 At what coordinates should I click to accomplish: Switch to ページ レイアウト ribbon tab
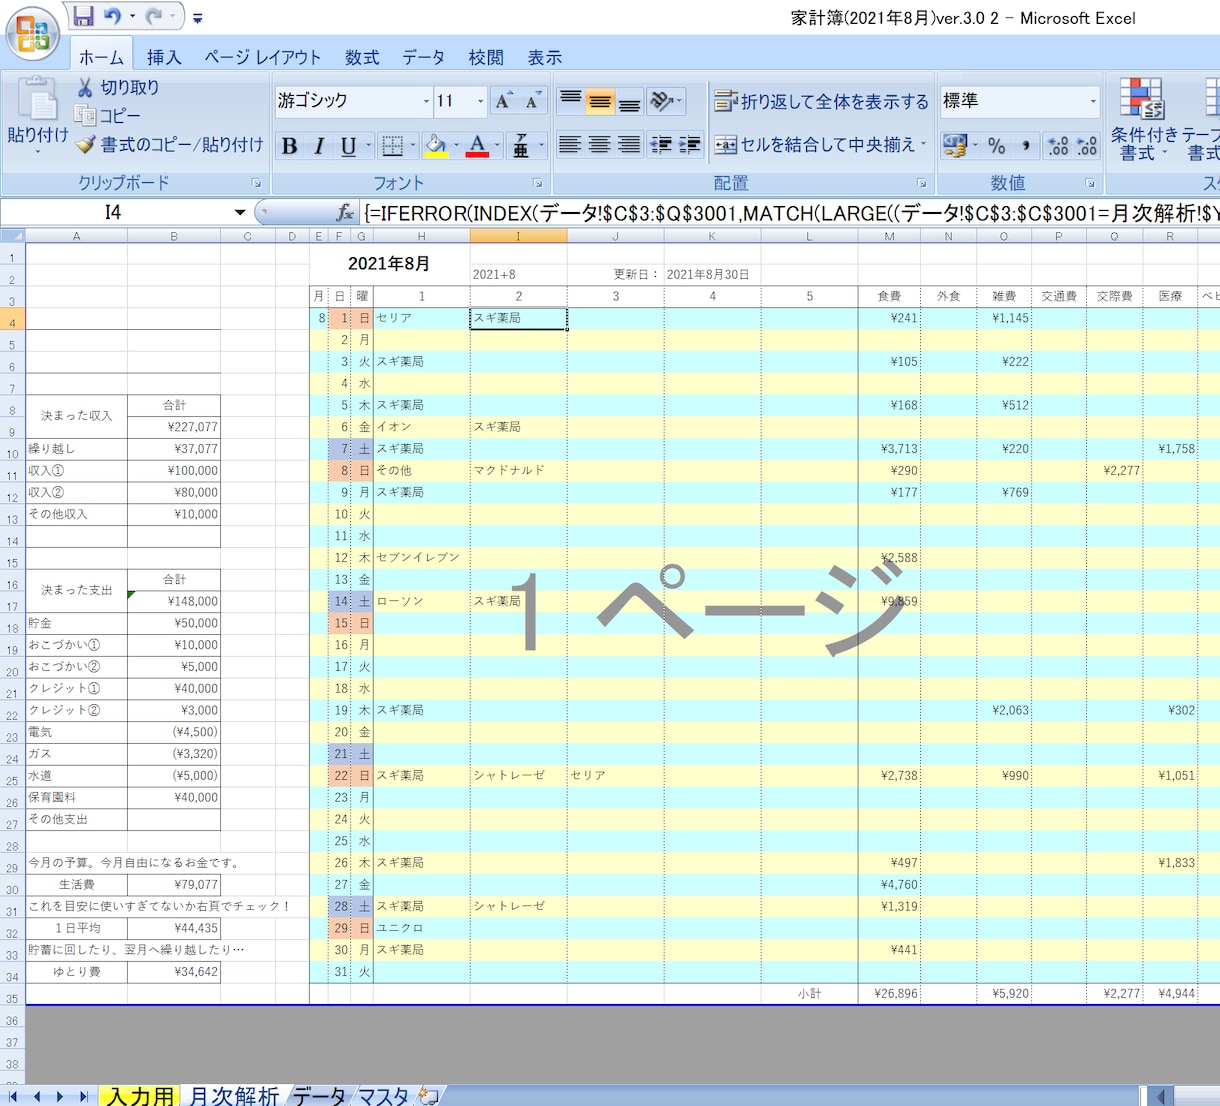(x=262, y=58)
